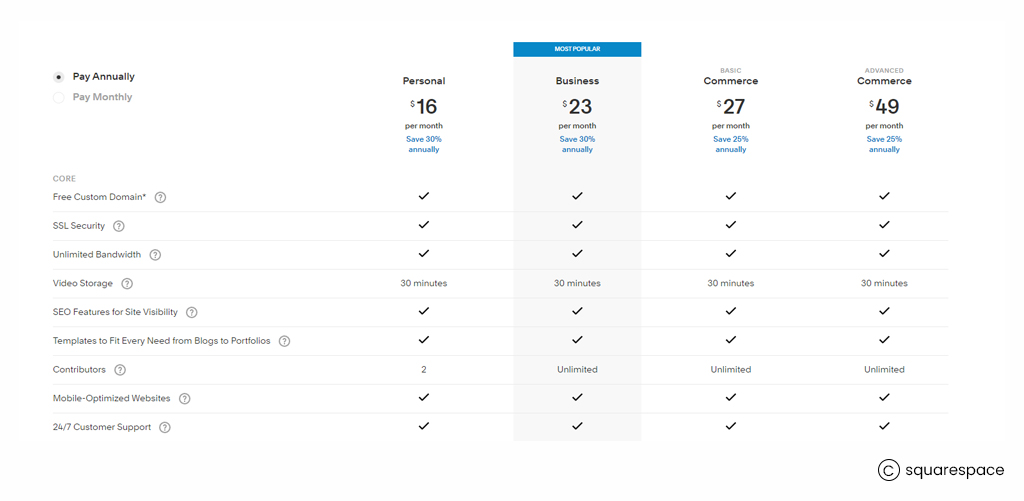The width and height of the screenshot is (1024, 501).
Task: Click the $16 Personal price
Action: [424, 106]
